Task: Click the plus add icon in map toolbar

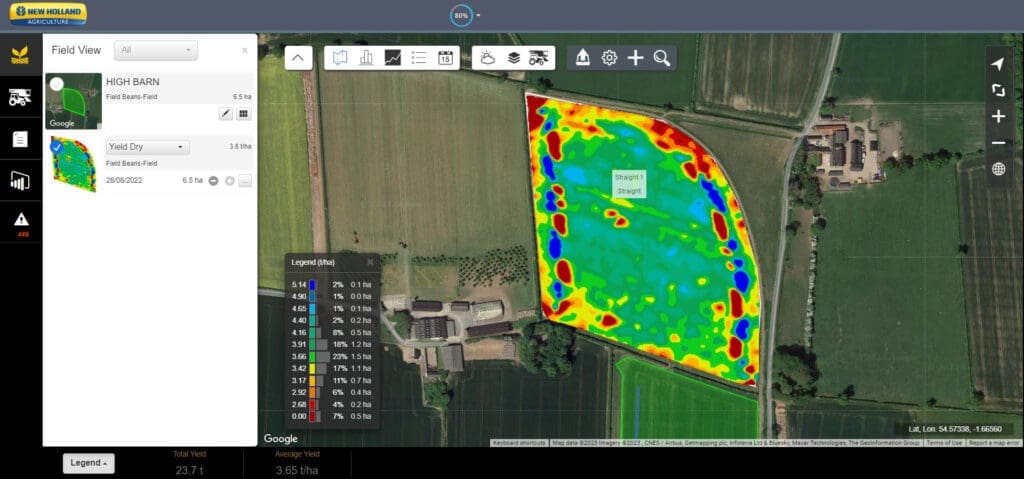Action: [x=635, y=58]
